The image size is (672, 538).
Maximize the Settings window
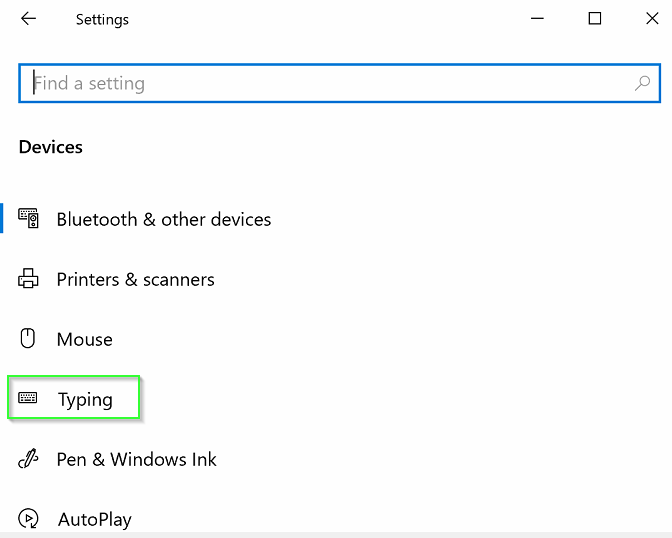coord(594,18)
